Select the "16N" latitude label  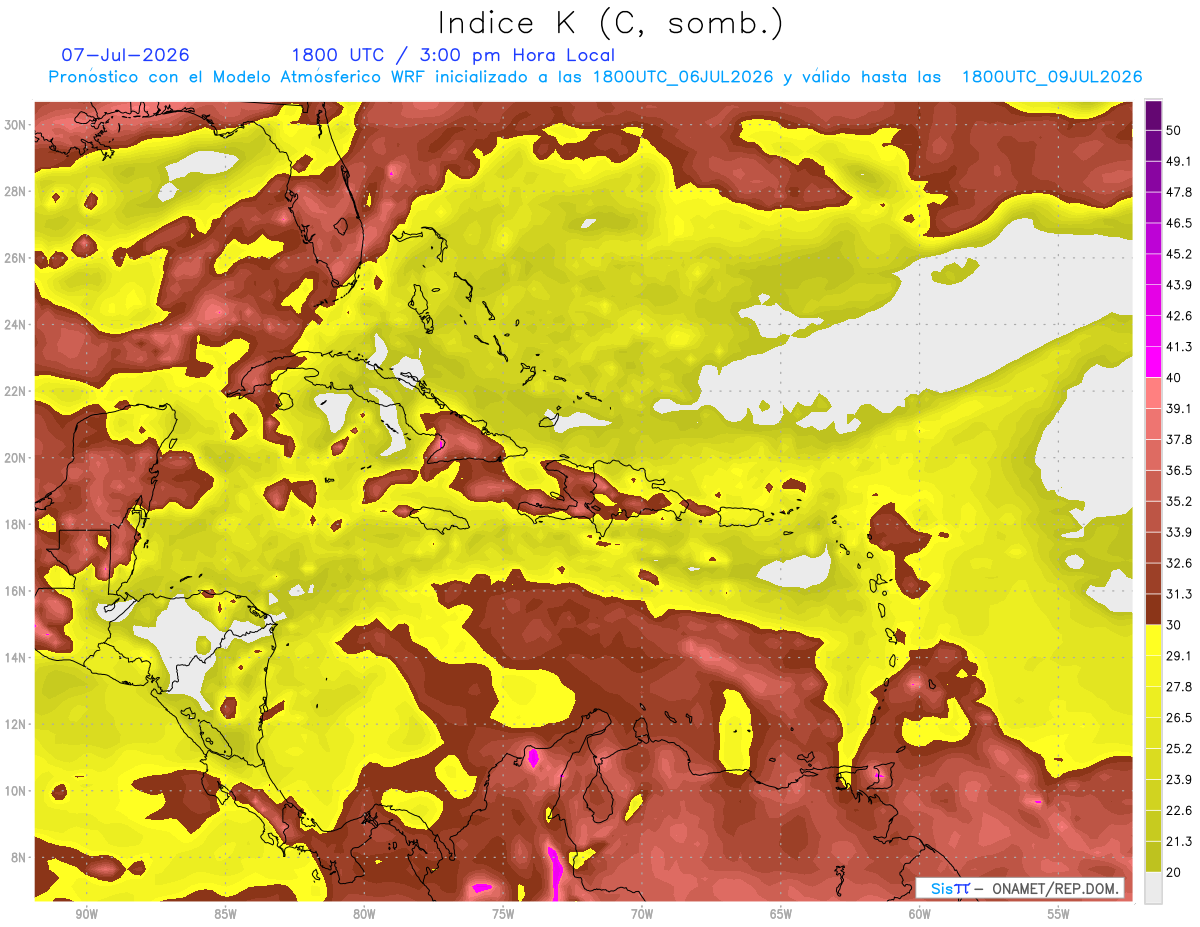point(16,591)
